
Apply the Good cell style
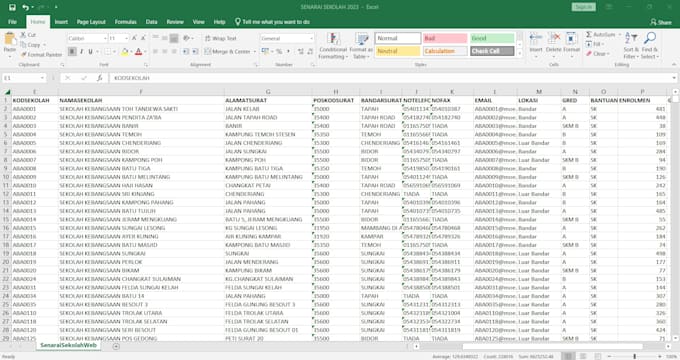pyautogui.click(x=492, y=38)
